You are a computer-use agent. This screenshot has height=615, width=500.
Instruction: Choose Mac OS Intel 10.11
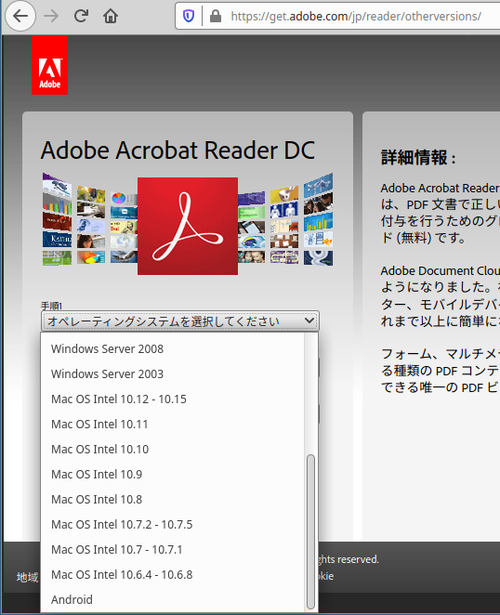(x=173, y=424)
